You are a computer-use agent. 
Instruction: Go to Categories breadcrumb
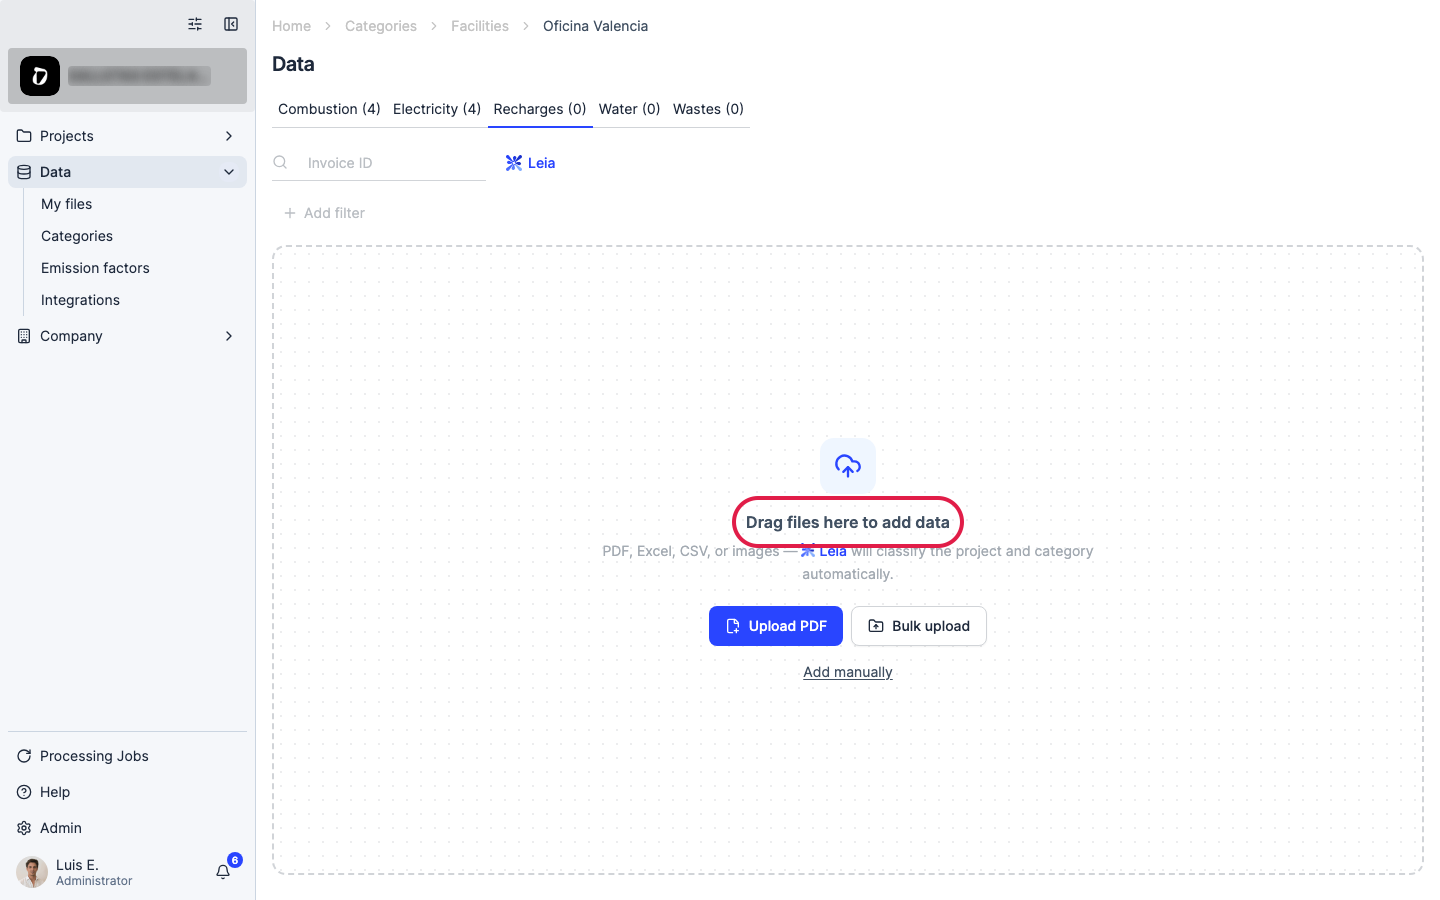click(x=381, y=26)
